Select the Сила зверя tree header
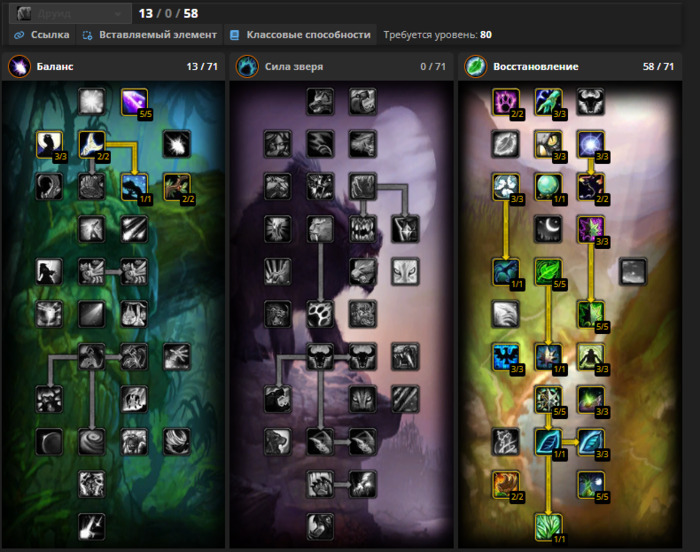Image resolution: width=700 pixels, height=552 pixels. coord(342,67)
